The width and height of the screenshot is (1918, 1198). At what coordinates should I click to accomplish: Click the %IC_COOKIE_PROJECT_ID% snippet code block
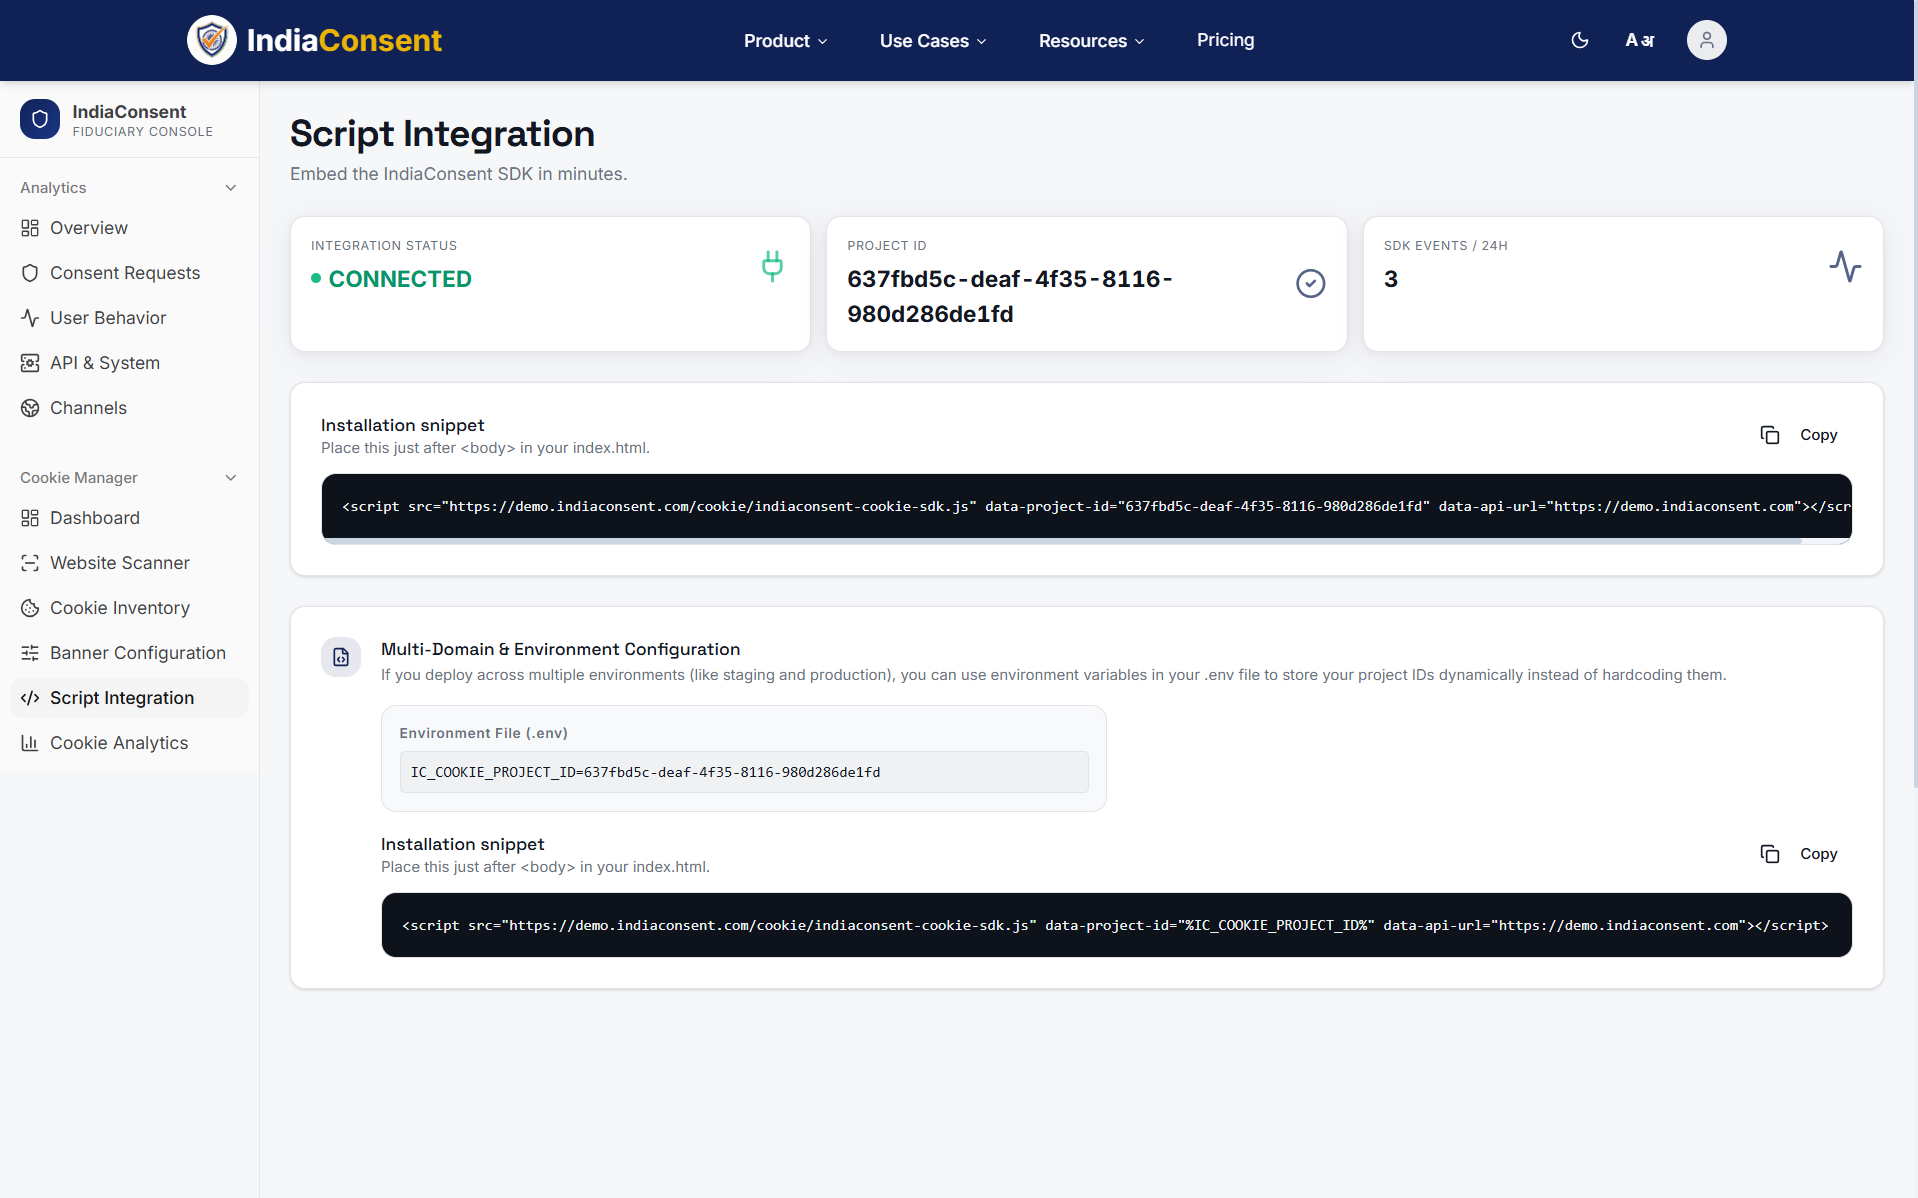click(1116, 925)
